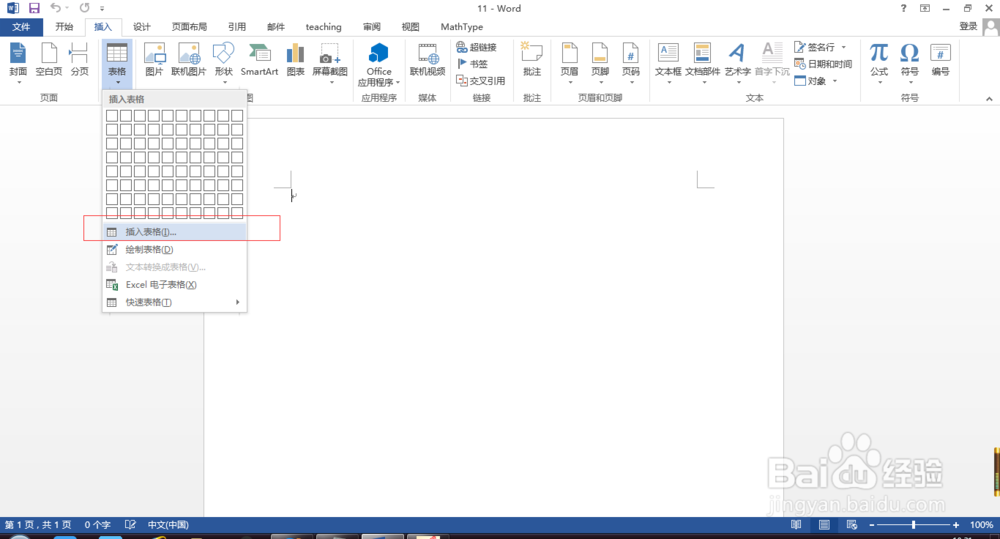This screenshot has height=539, width=1000.
Task: Switch to the Page Layout (页面布局) tab
Action: click(189, 27)
